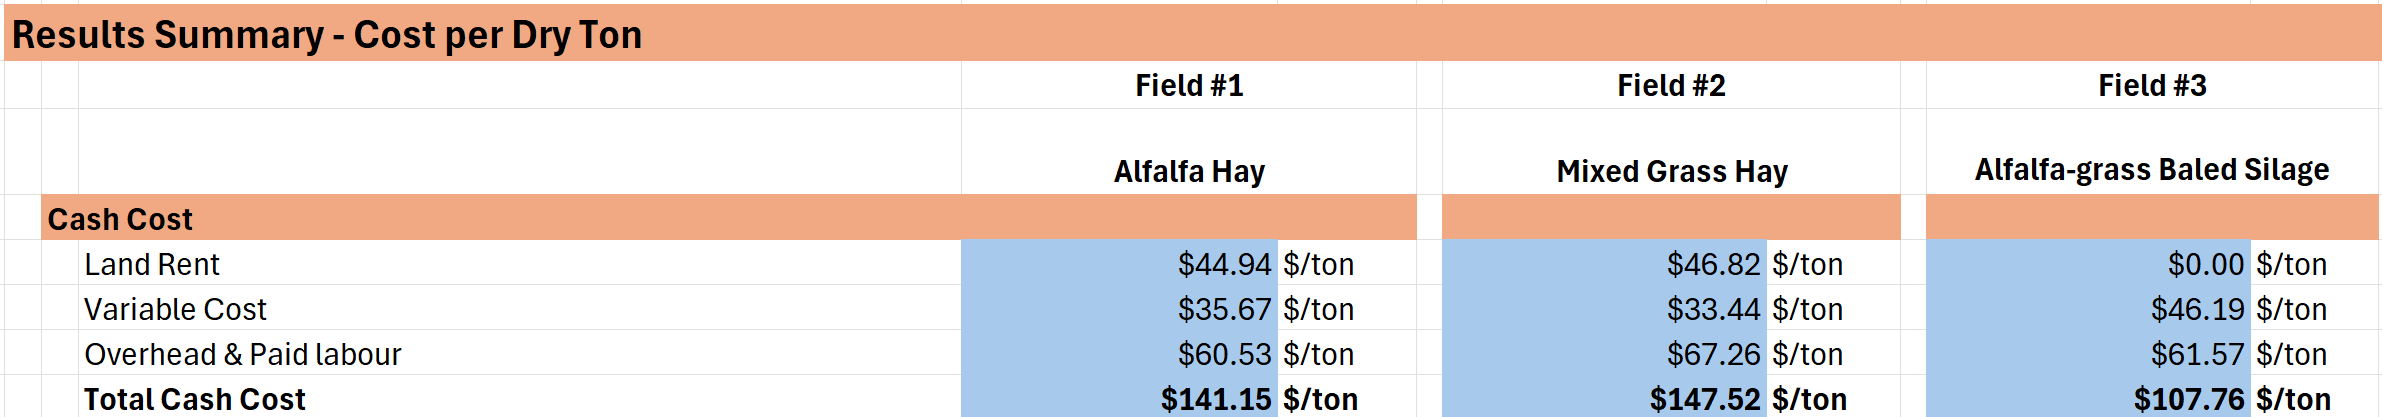Select the Land Rent row label

(152, 264)
